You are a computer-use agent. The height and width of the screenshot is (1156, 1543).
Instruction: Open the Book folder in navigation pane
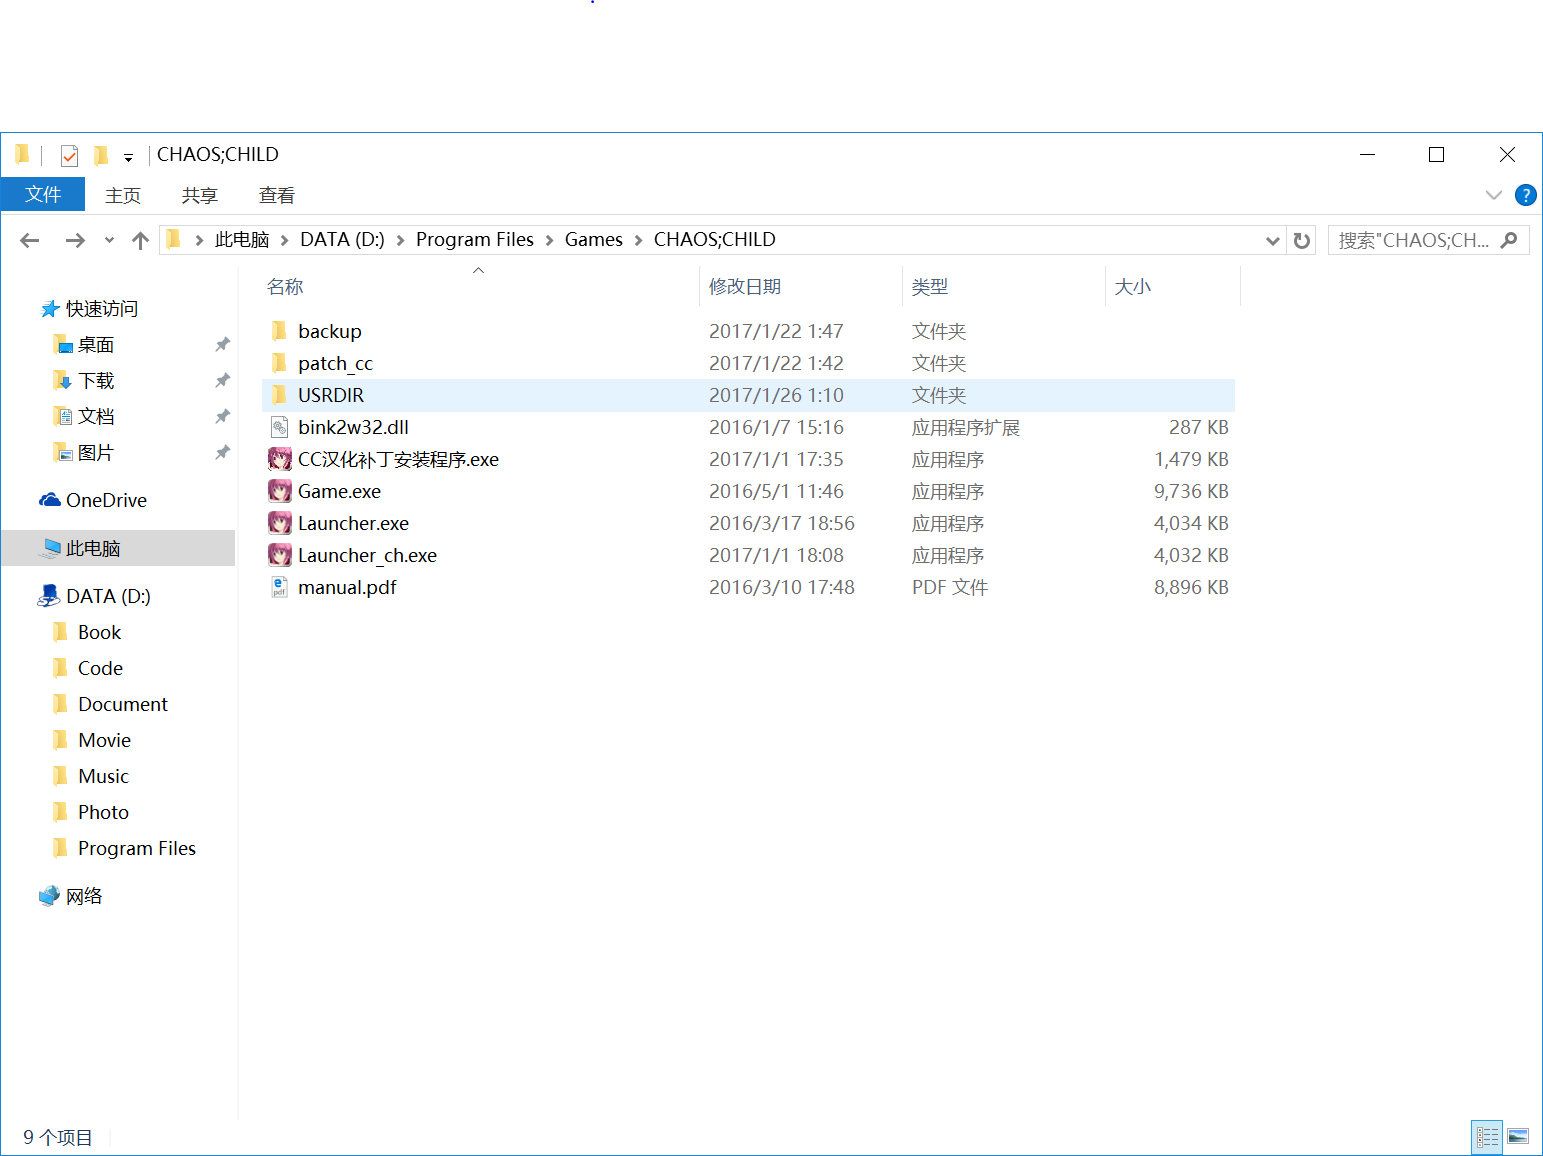(99, 632)
